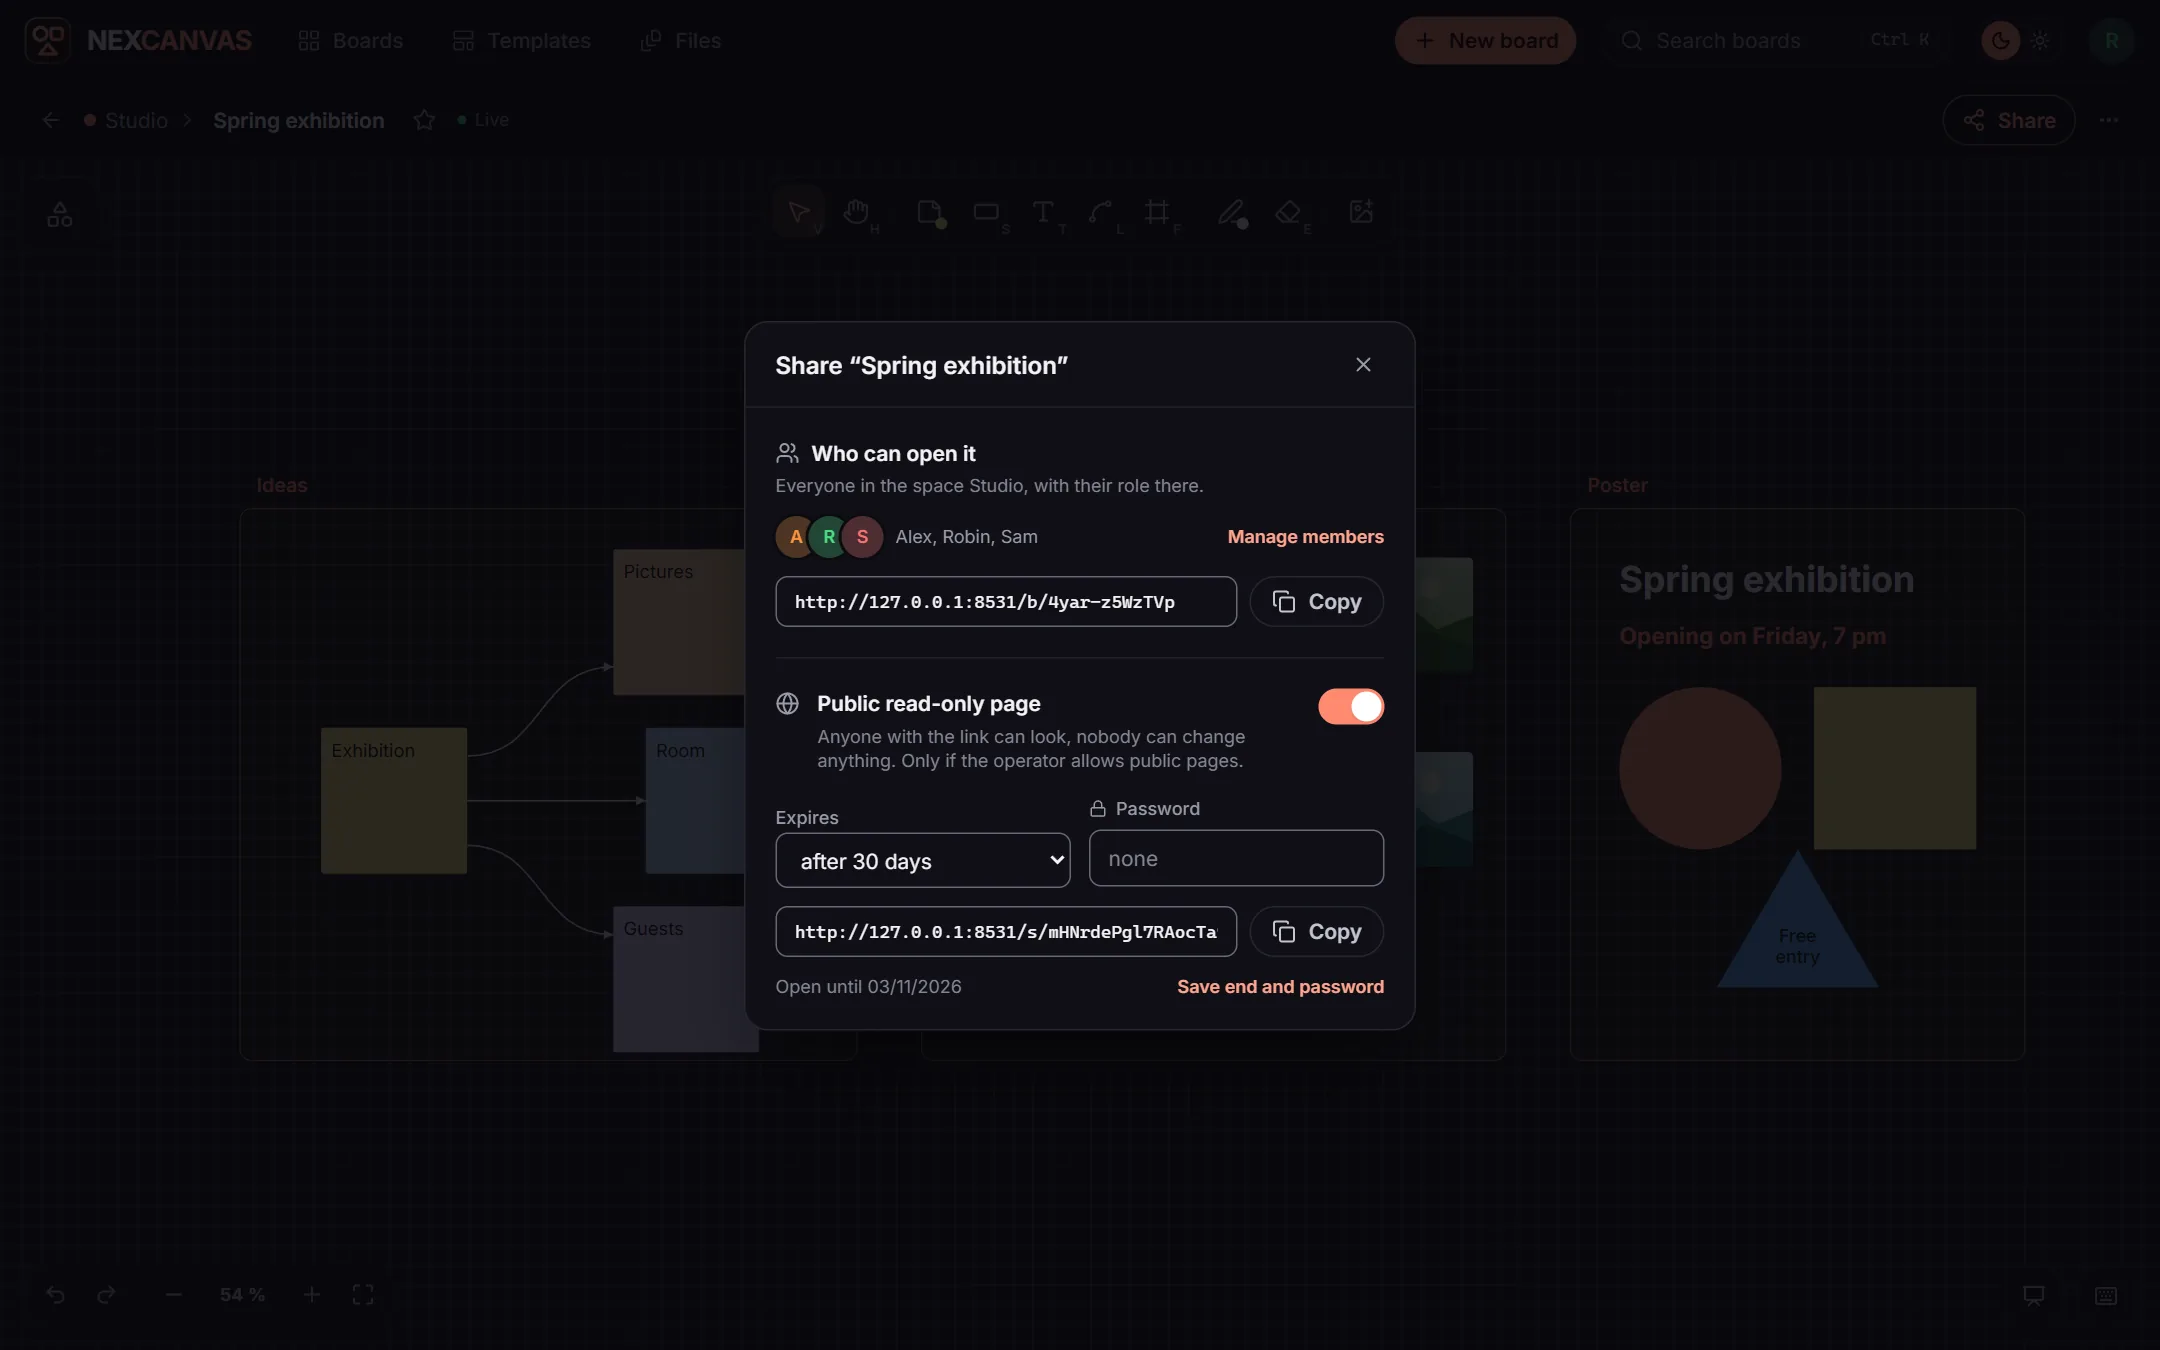Open the Templates menu
The height and width of the screenshot is (1350, 2160).
coord(521,41)
